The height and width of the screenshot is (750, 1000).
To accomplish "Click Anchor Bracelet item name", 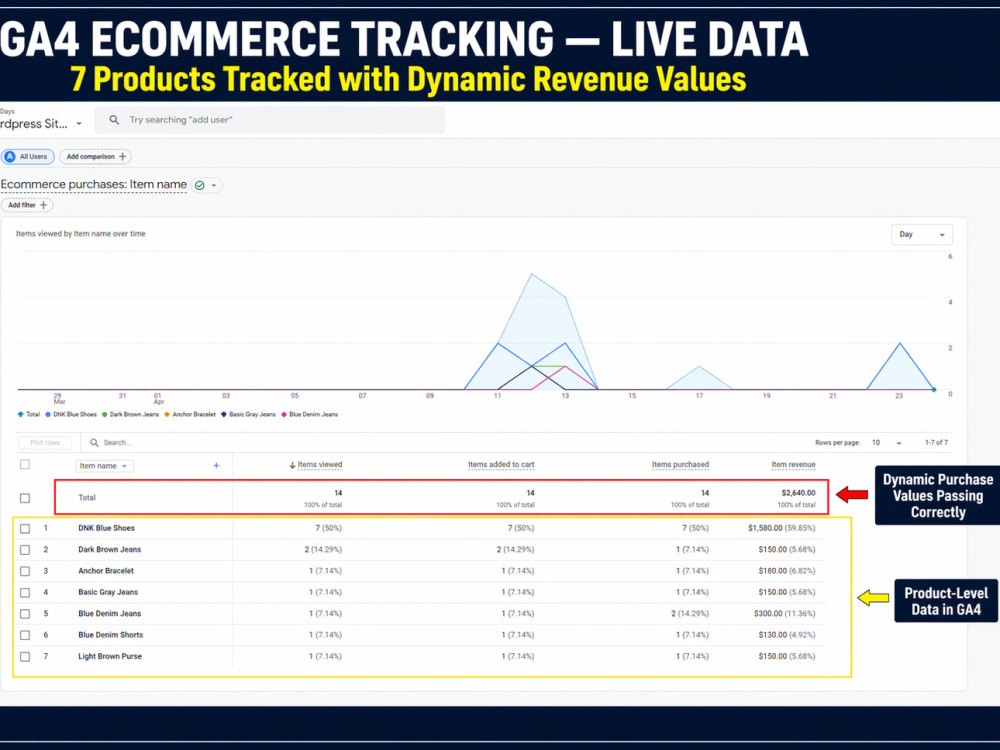I will click(106, 571).
